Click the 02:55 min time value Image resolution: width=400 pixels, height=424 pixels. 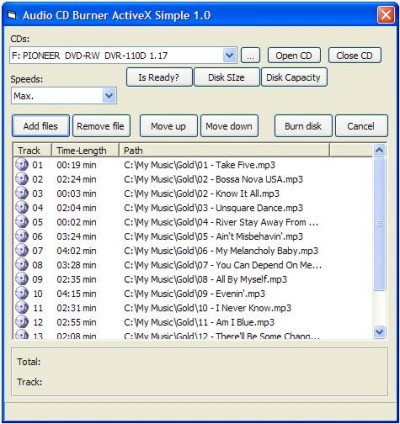click(x=76, y=322)
